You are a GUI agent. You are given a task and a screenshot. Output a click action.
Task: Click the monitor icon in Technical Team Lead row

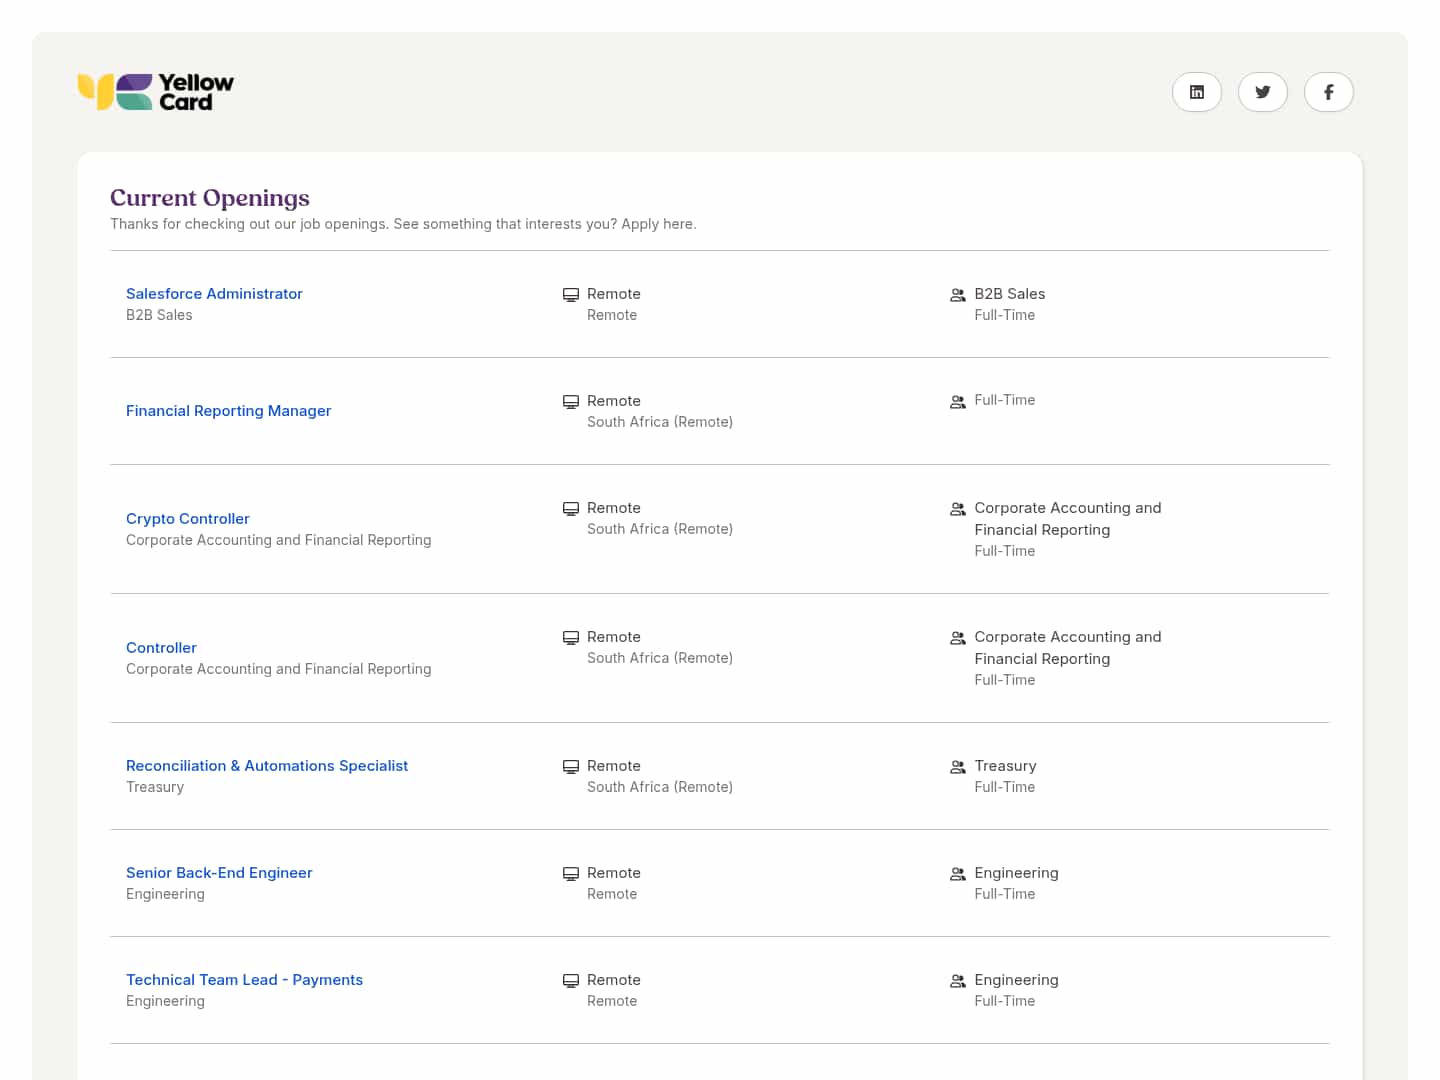pyautogui.click(x=571, y=981)
